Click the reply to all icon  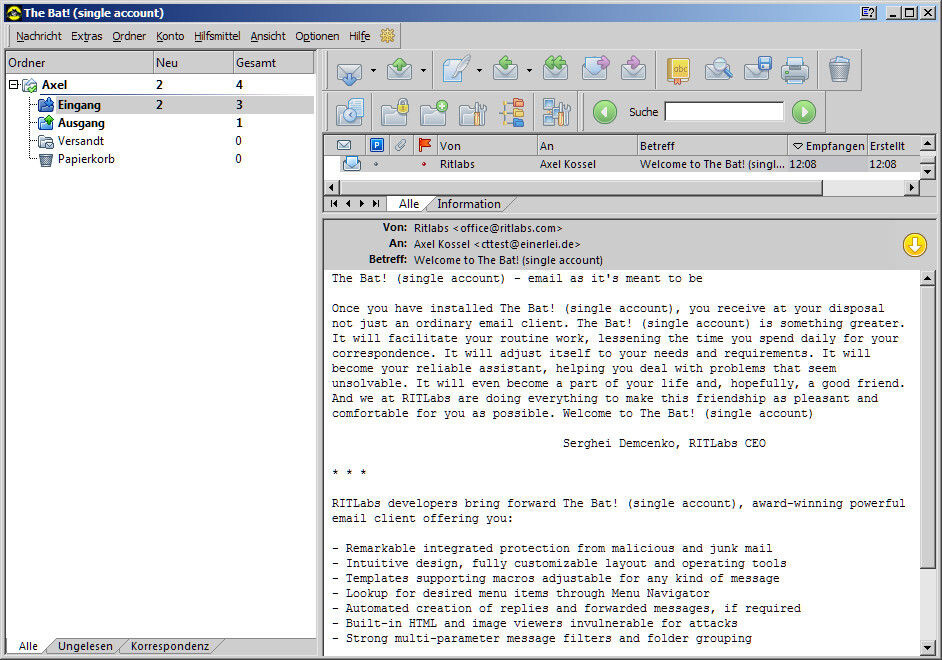(556, 70)
